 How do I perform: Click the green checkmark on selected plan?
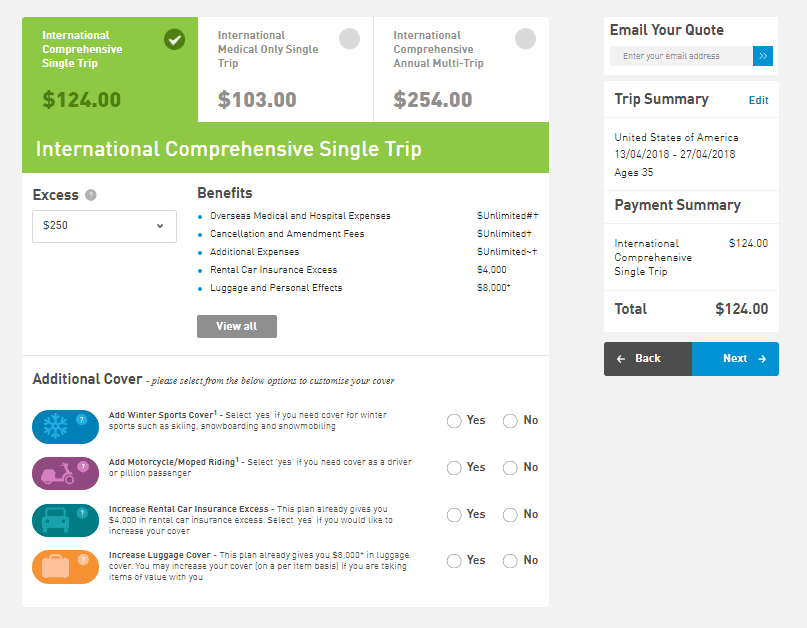click(x=174, y=39)
